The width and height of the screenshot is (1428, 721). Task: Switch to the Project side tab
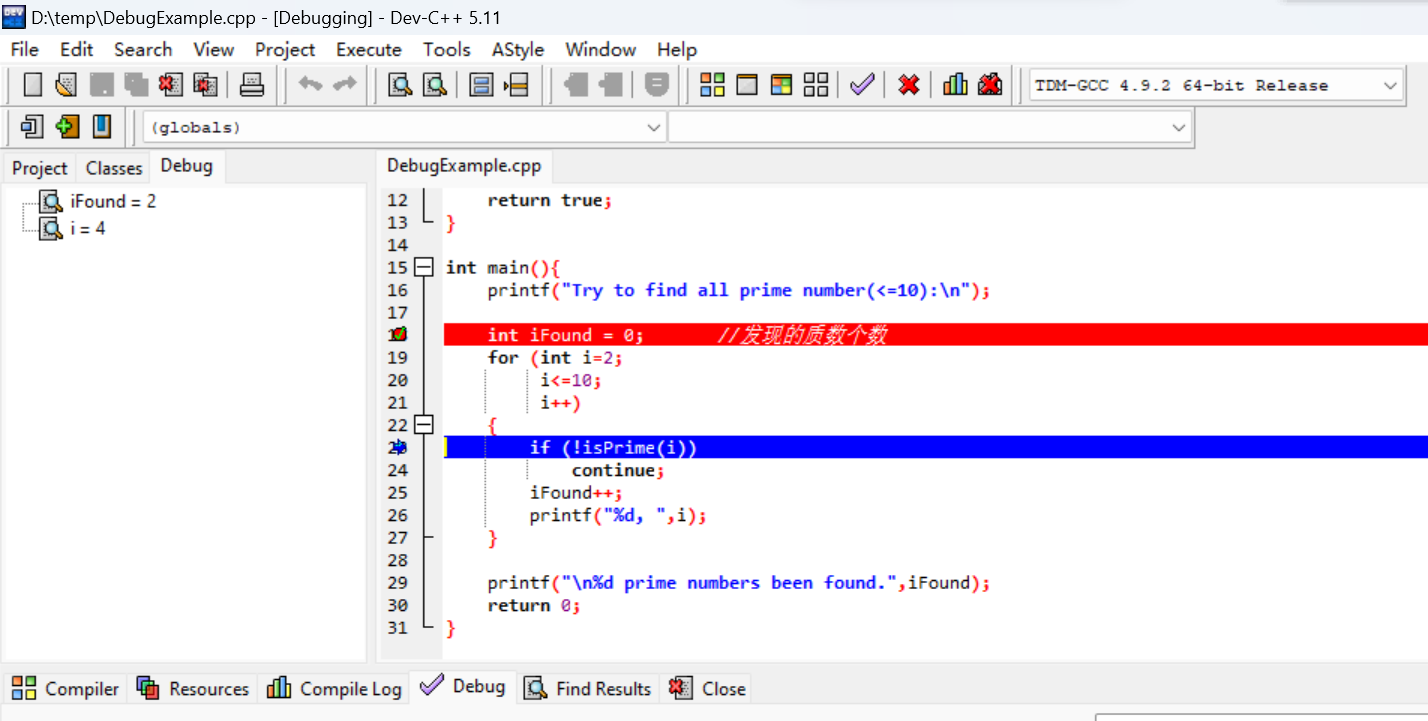pos(40,168)
